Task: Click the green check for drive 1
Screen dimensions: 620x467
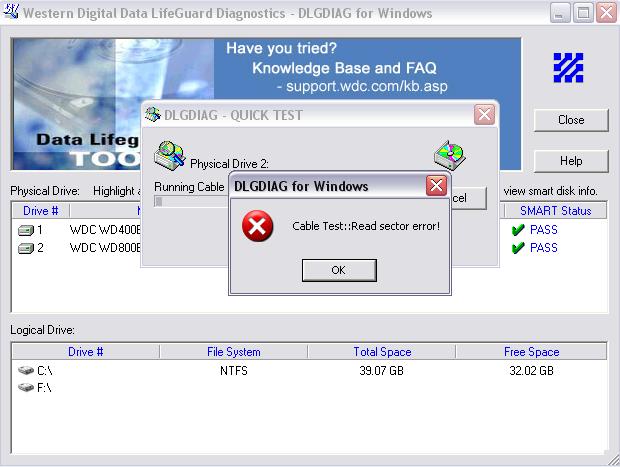Action: click(518, 230)
